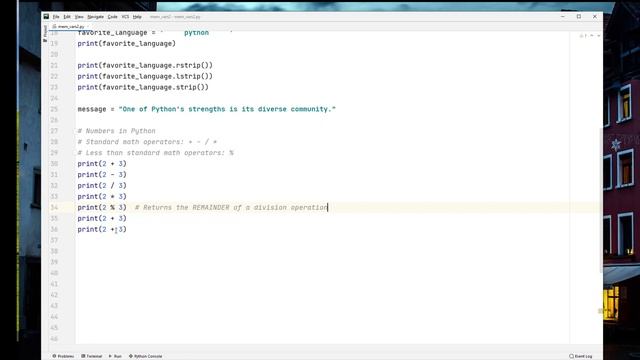Image resolution: width=640 pixels, height=360 pixels.
Task: Open the File menu
Action: coord(56,17)
